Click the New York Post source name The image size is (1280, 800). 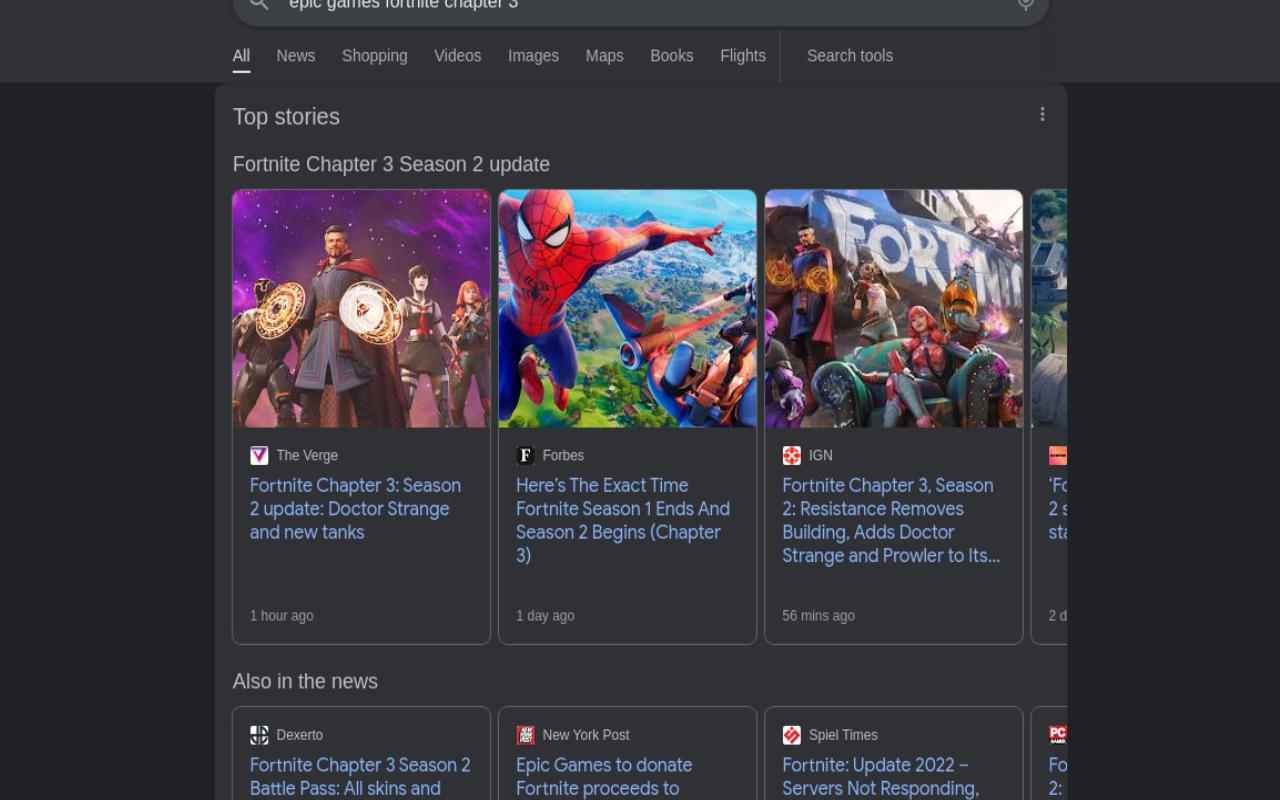click(586, 735)
